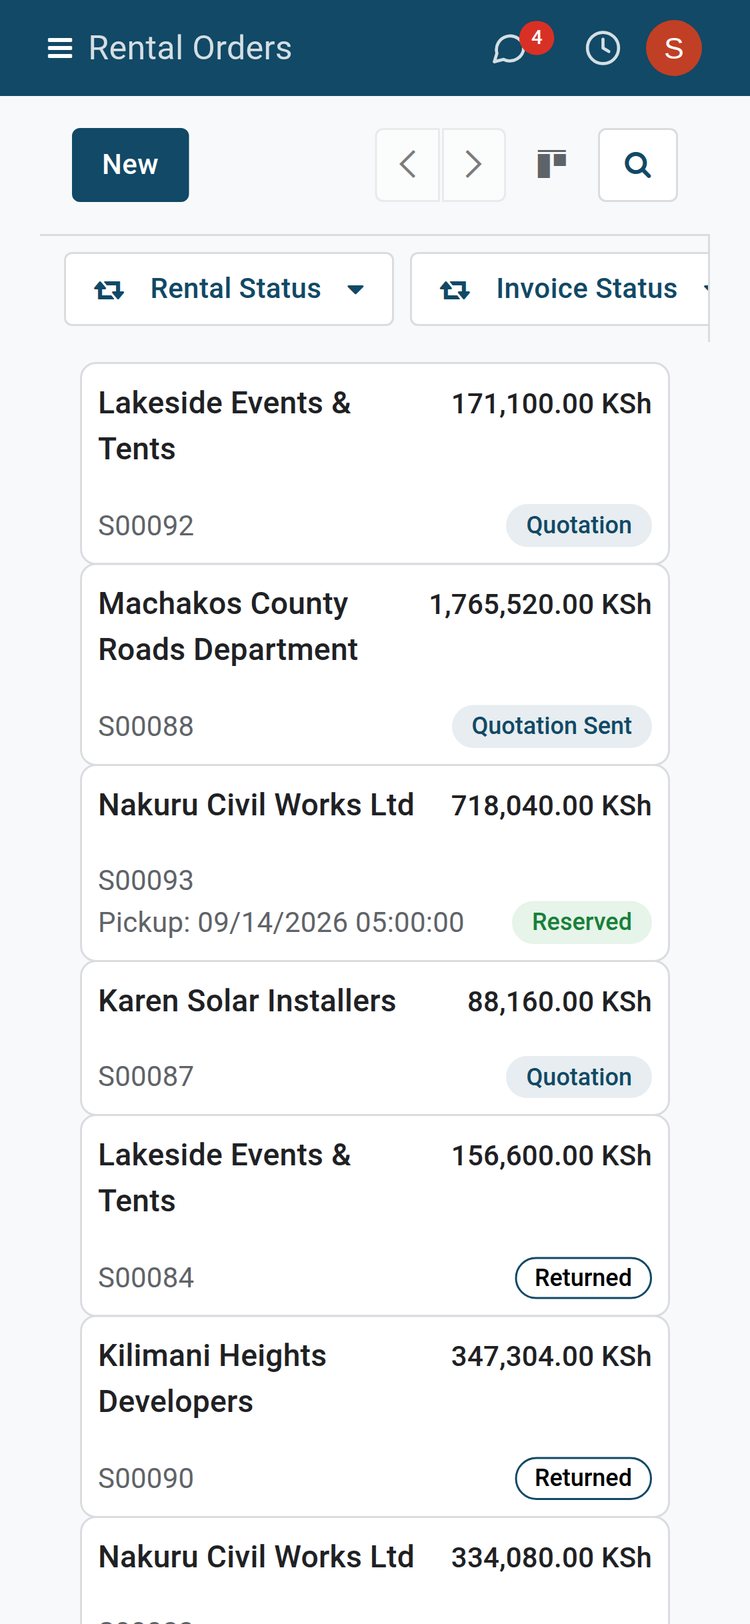The image size is (750, 1624).
Task: Open the conversations chat bubble icon
Action: [x=509, y=48]
